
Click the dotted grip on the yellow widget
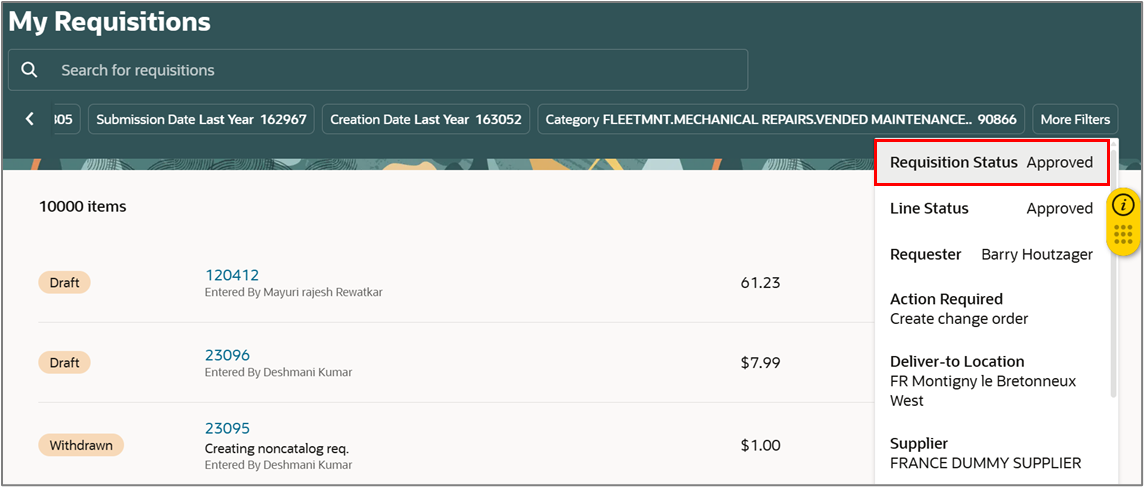coord(1124,235)
